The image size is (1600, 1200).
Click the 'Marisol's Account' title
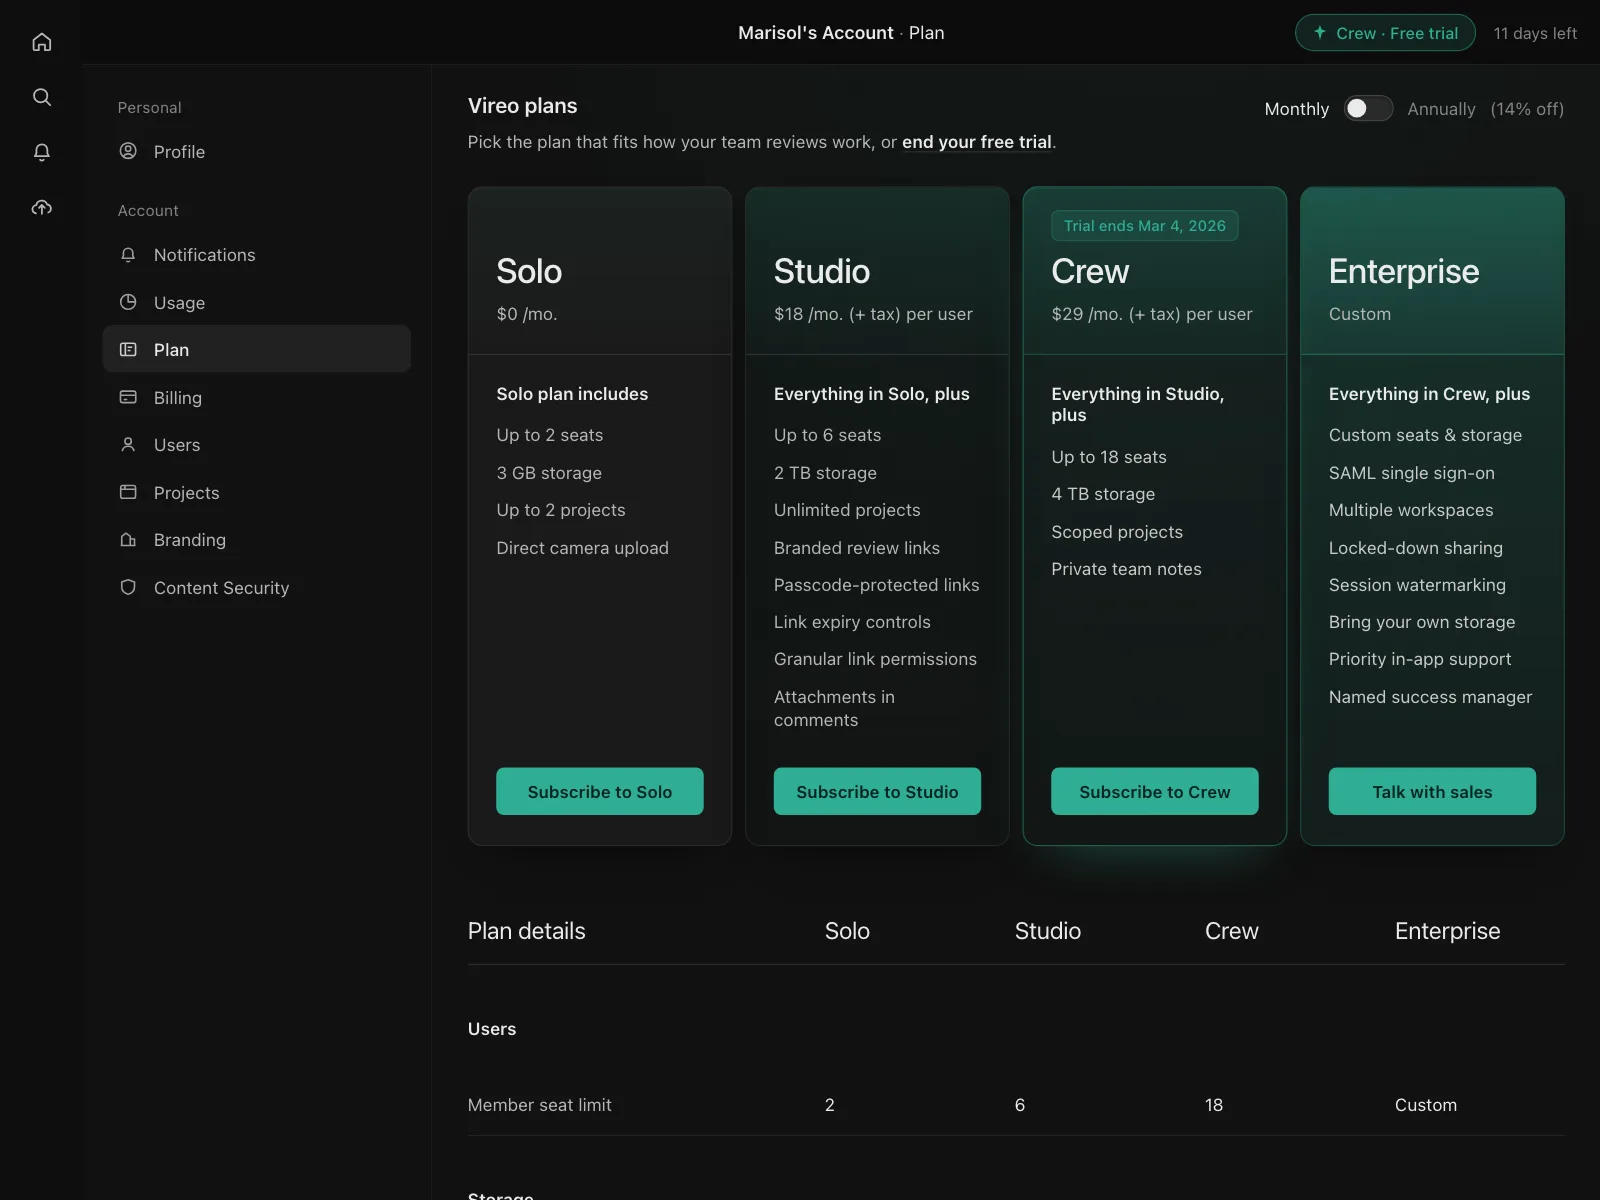point(816,33)
